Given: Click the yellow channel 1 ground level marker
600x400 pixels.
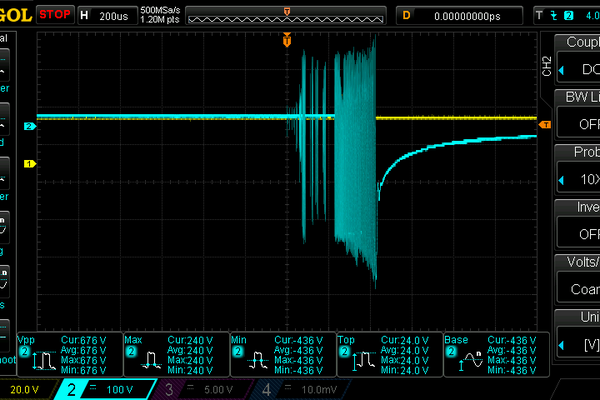Looking at the screenshot, I should pos(30,164).
